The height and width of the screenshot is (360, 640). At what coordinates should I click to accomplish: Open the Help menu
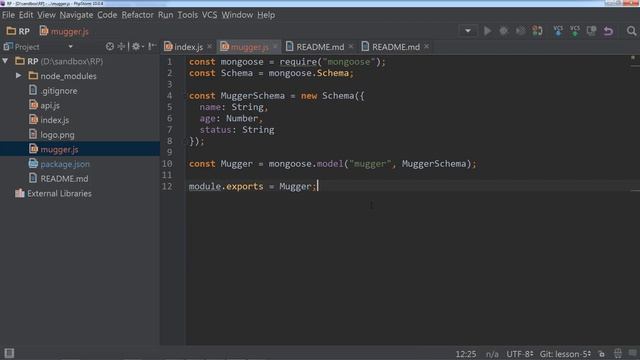[x=266, y=15]
